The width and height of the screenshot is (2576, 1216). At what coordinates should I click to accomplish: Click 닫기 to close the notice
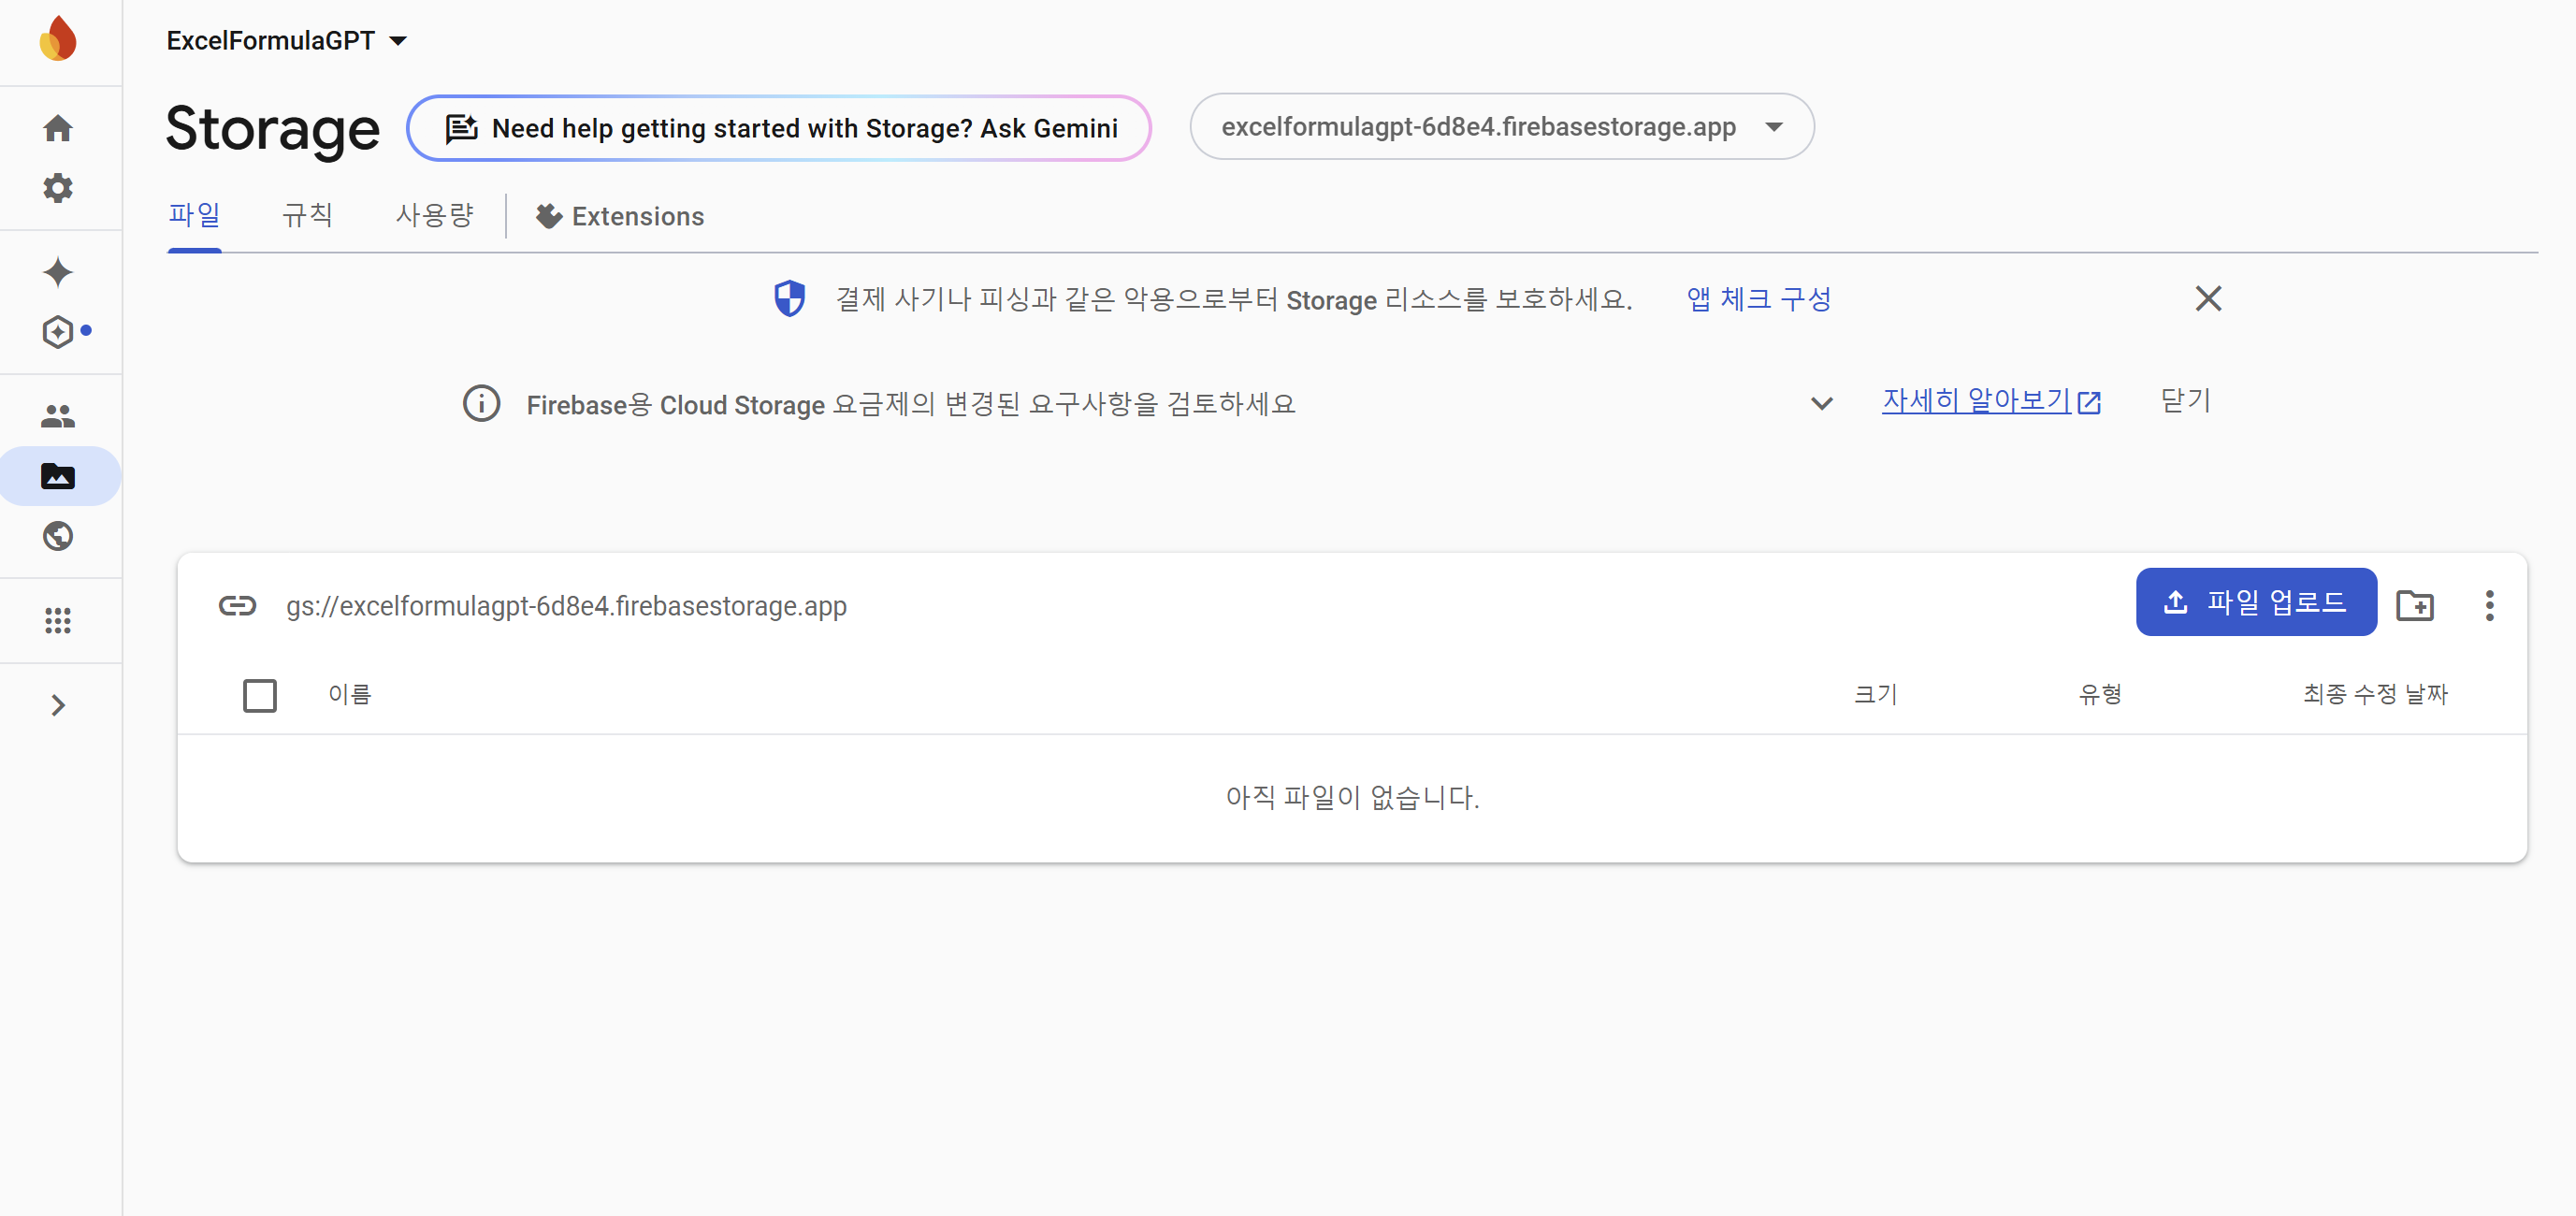[x=2186, y=401]
